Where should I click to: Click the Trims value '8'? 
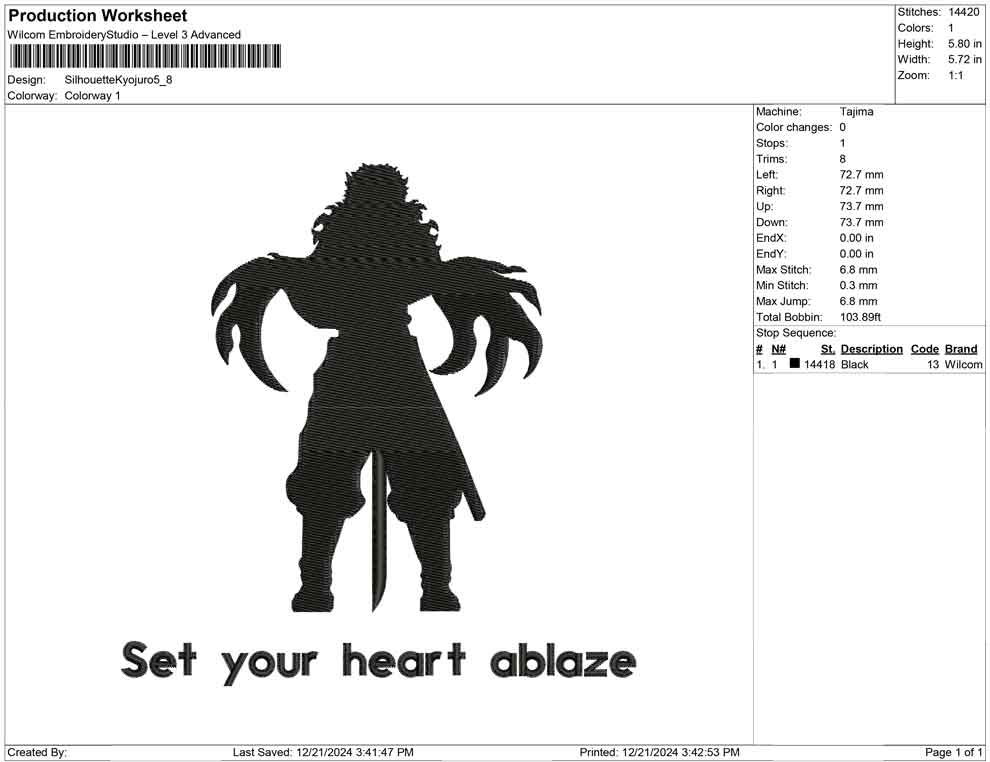pos(843,159)
